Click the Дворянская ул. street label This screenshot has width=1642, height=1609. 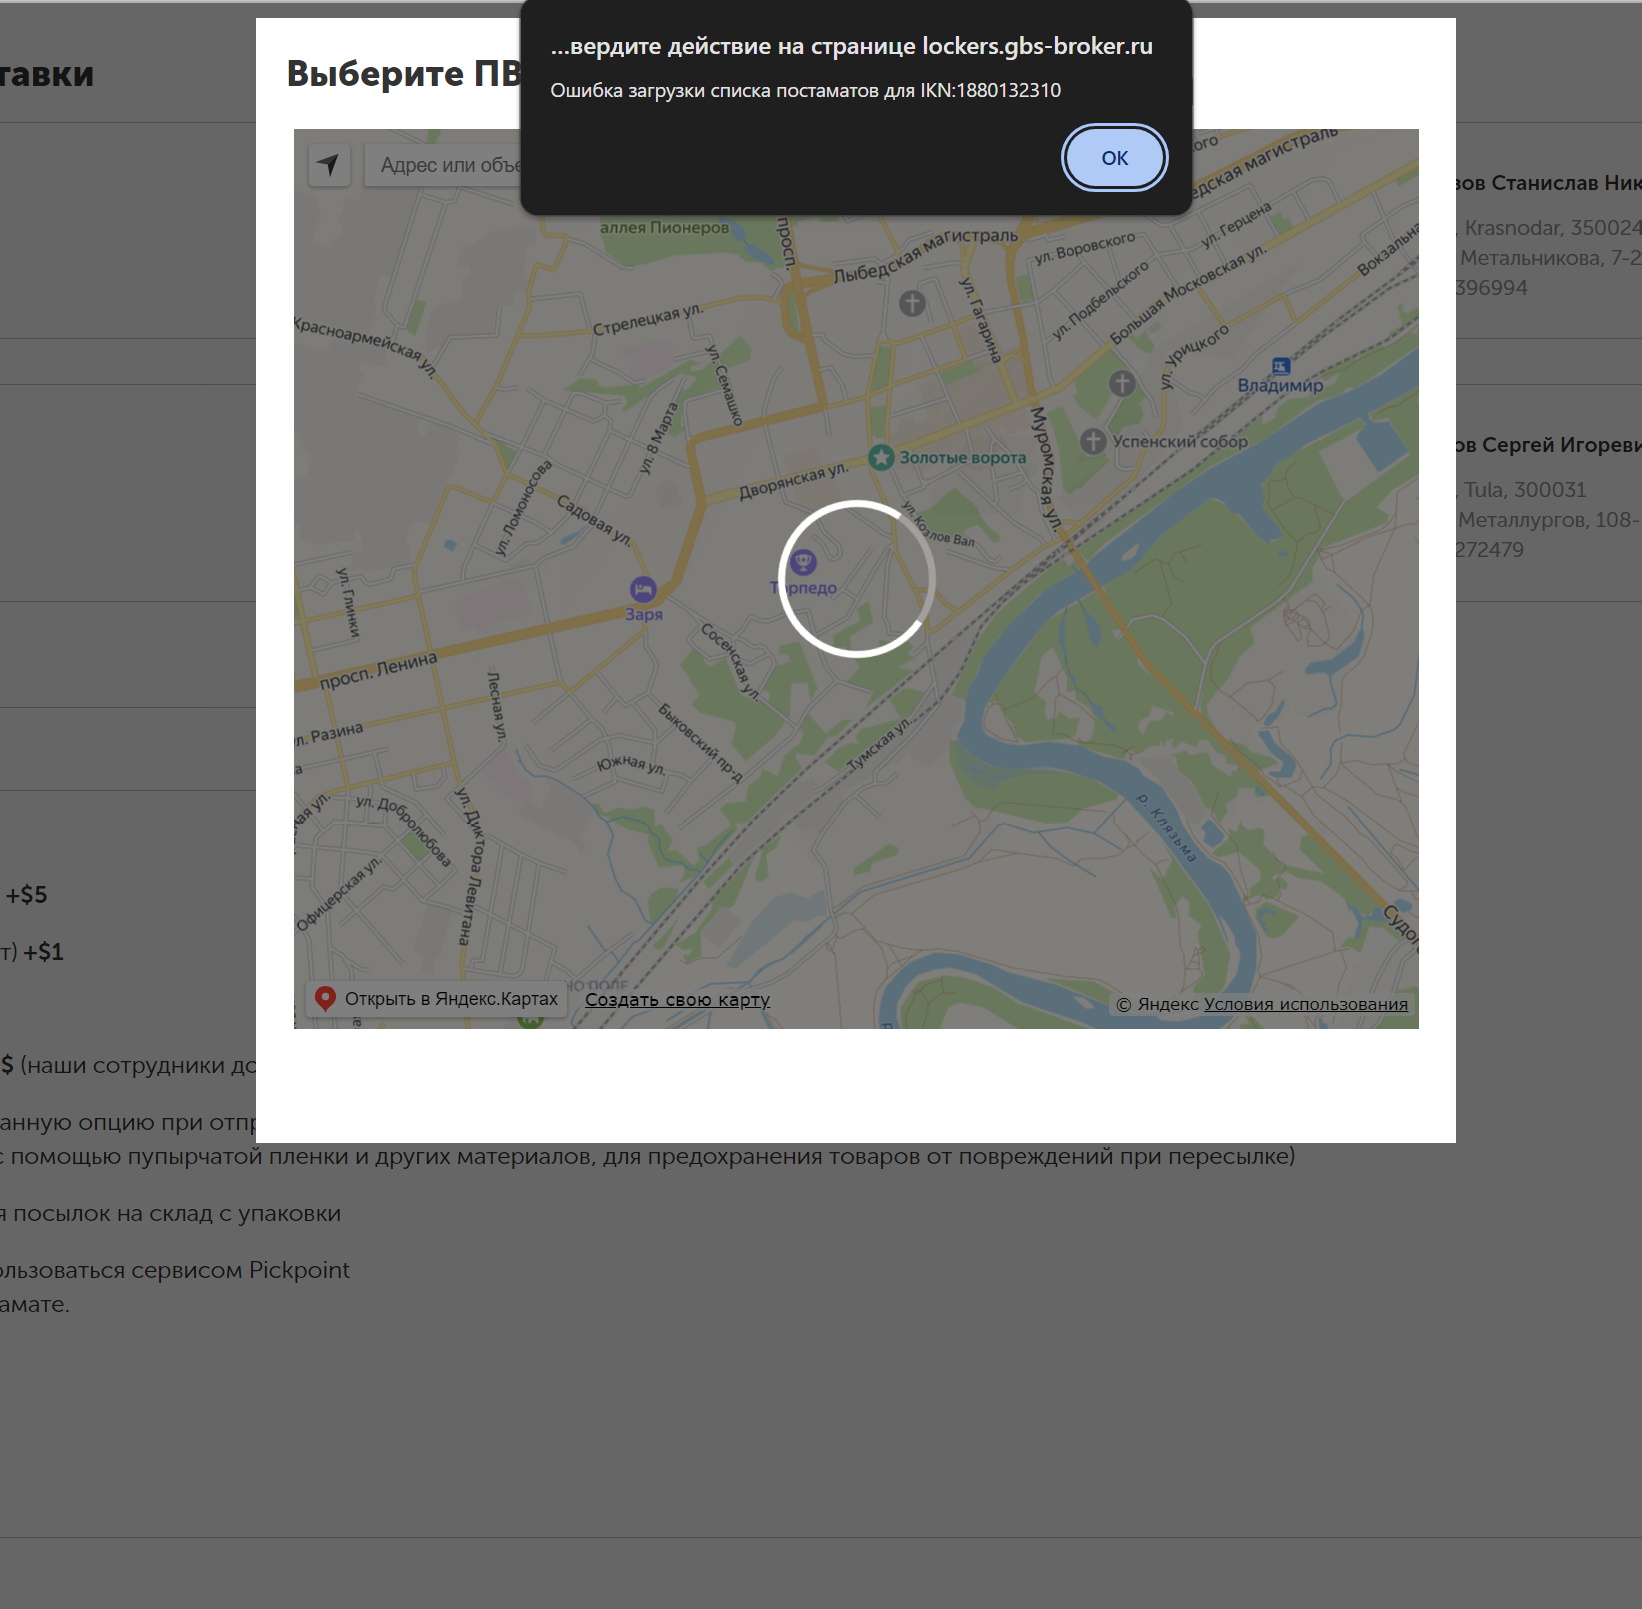click(x=793, y=481)
